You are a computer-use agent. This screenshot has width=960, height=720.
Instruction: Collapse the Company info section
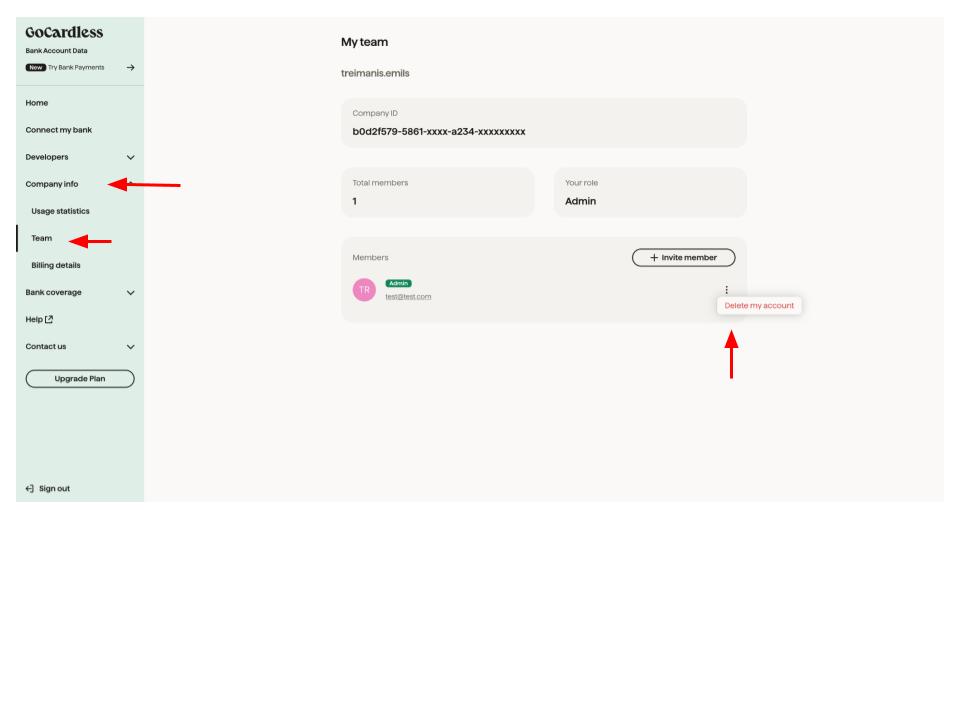[x=52, y=184]
